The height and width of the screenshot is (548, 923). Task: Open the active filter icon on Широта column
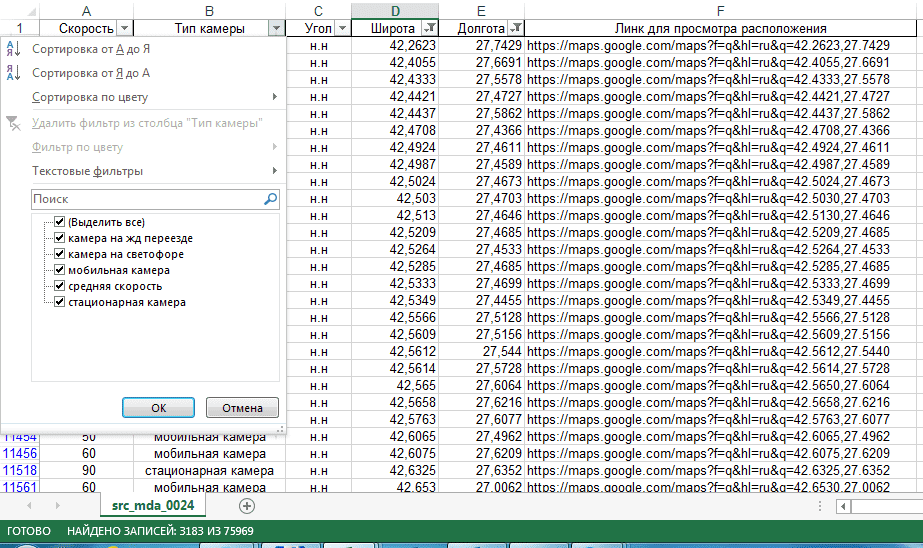430,29
